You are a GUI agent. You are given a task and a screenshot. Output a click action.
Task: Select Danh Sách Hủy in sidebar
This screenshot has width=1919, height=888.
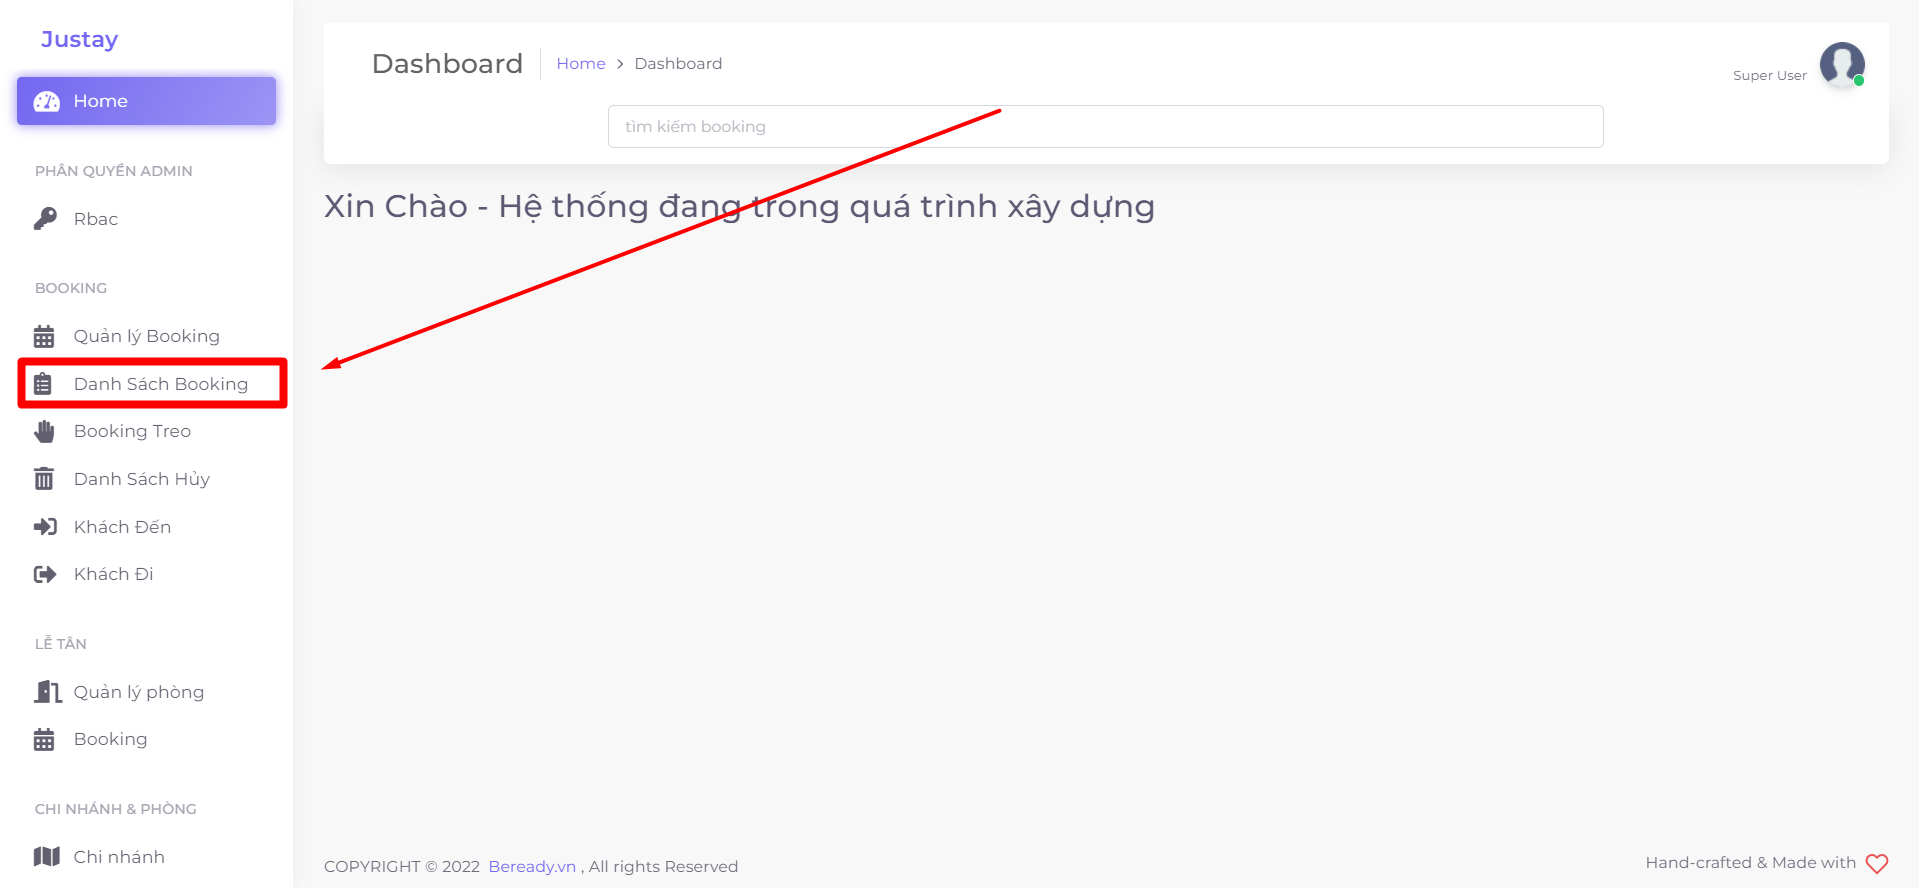tap(141, 479)
